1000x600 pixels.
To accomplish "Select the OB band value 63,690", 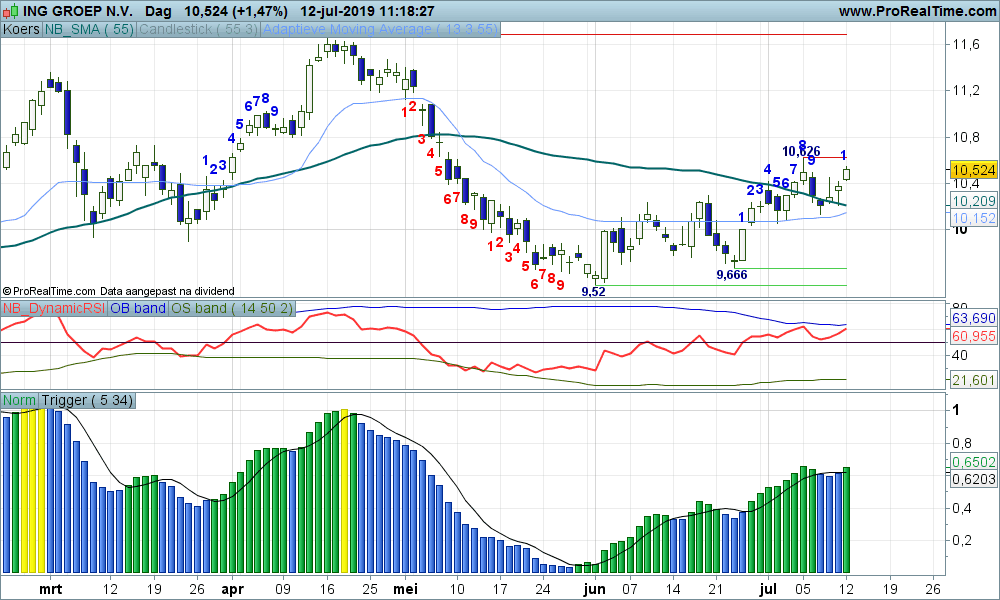I will [973, 318].
